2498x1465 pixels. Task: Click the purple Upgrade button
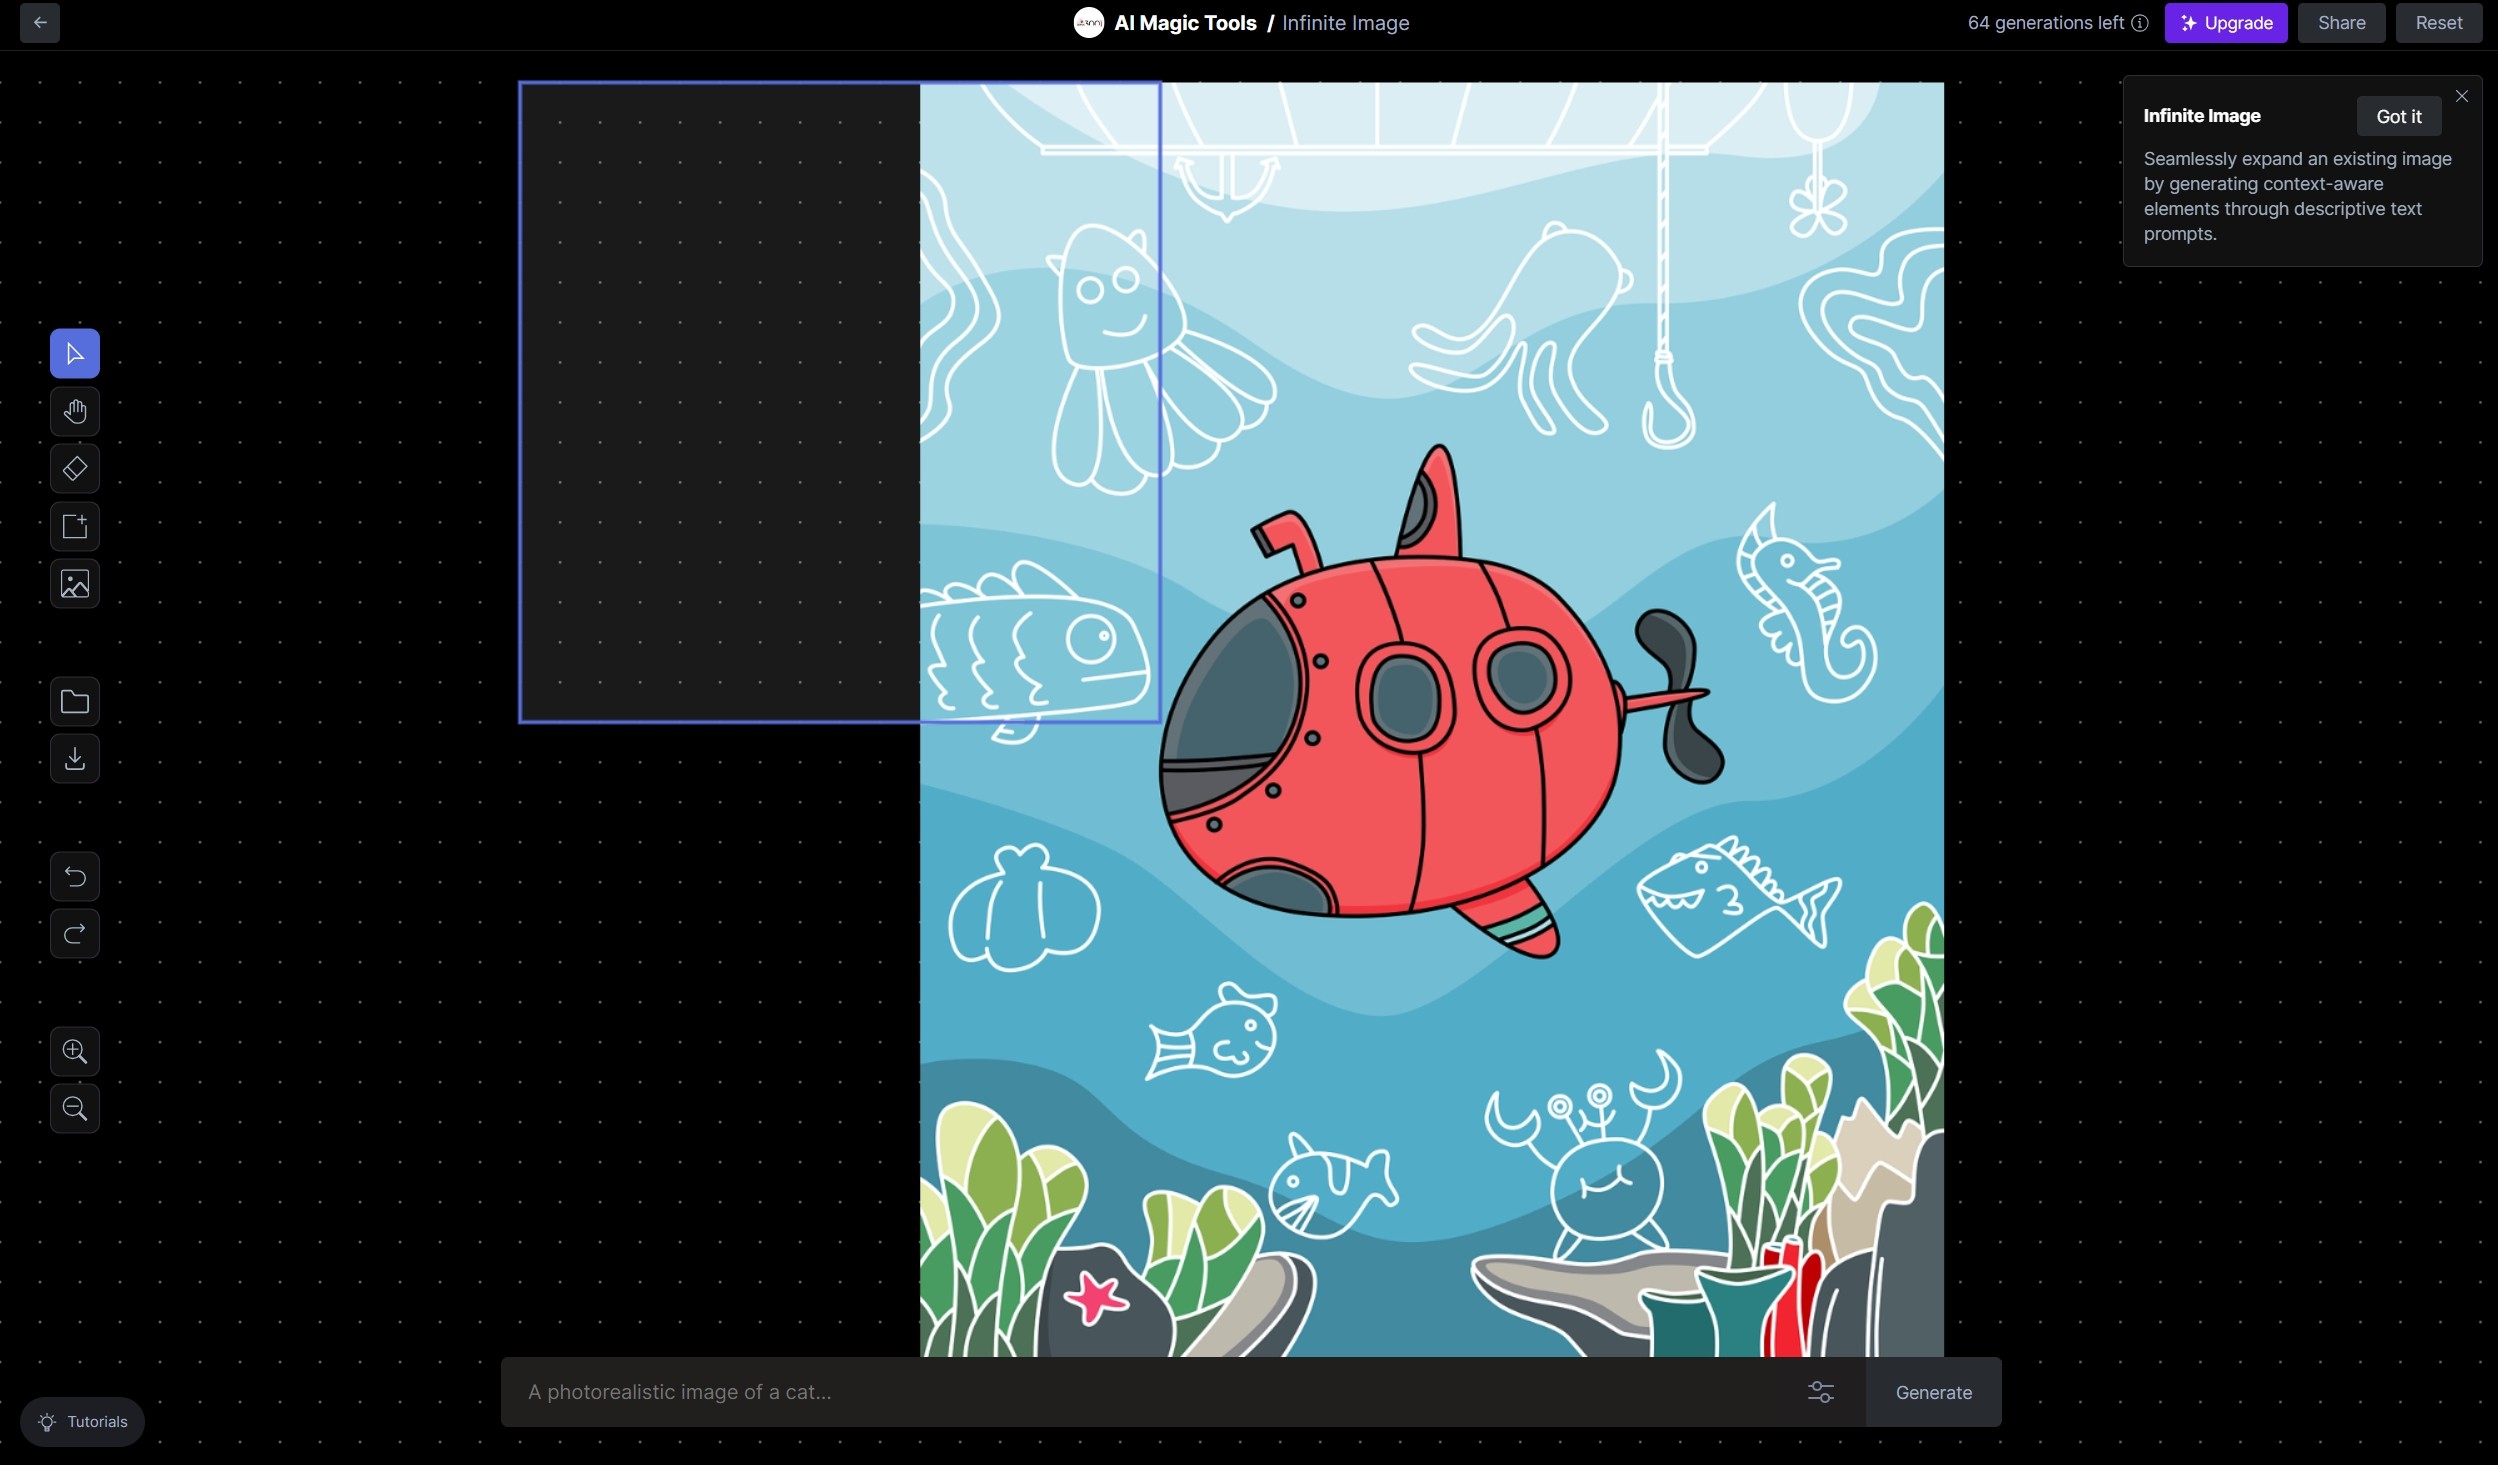tap(2225, 23)
